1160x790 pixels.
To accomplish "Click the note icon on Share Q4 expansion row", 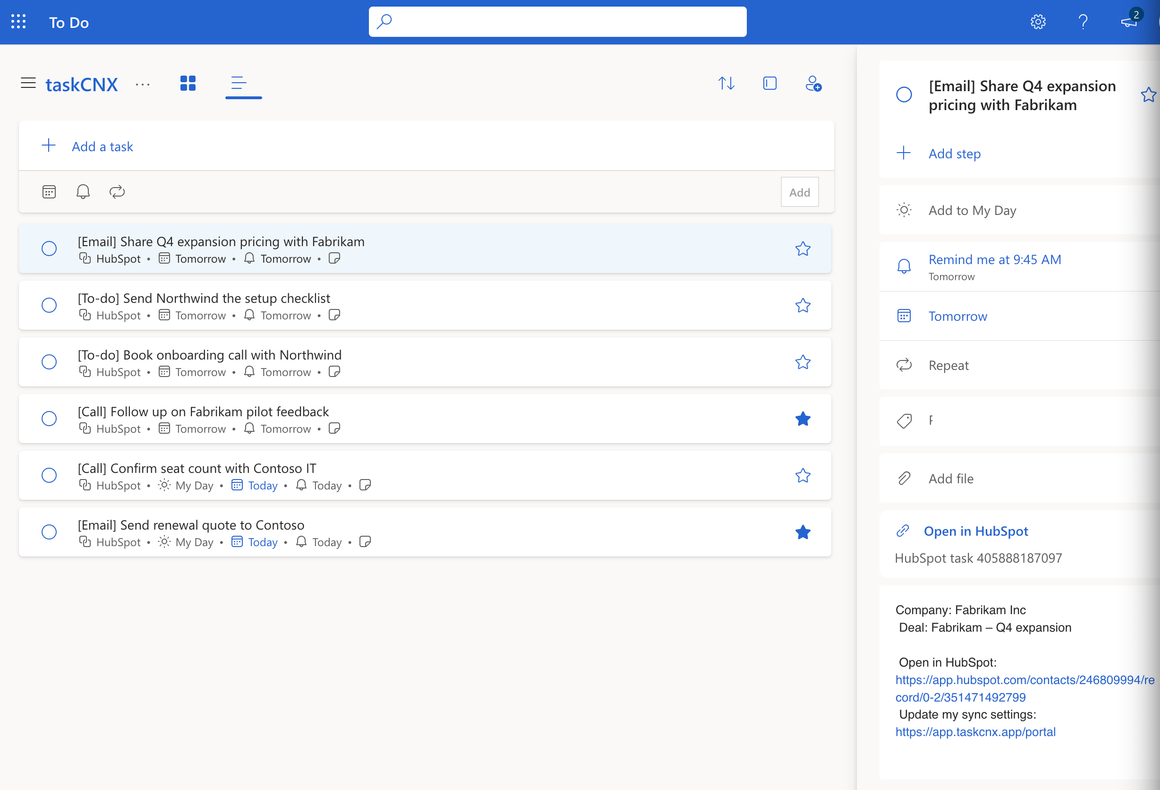I will (334, 258).
